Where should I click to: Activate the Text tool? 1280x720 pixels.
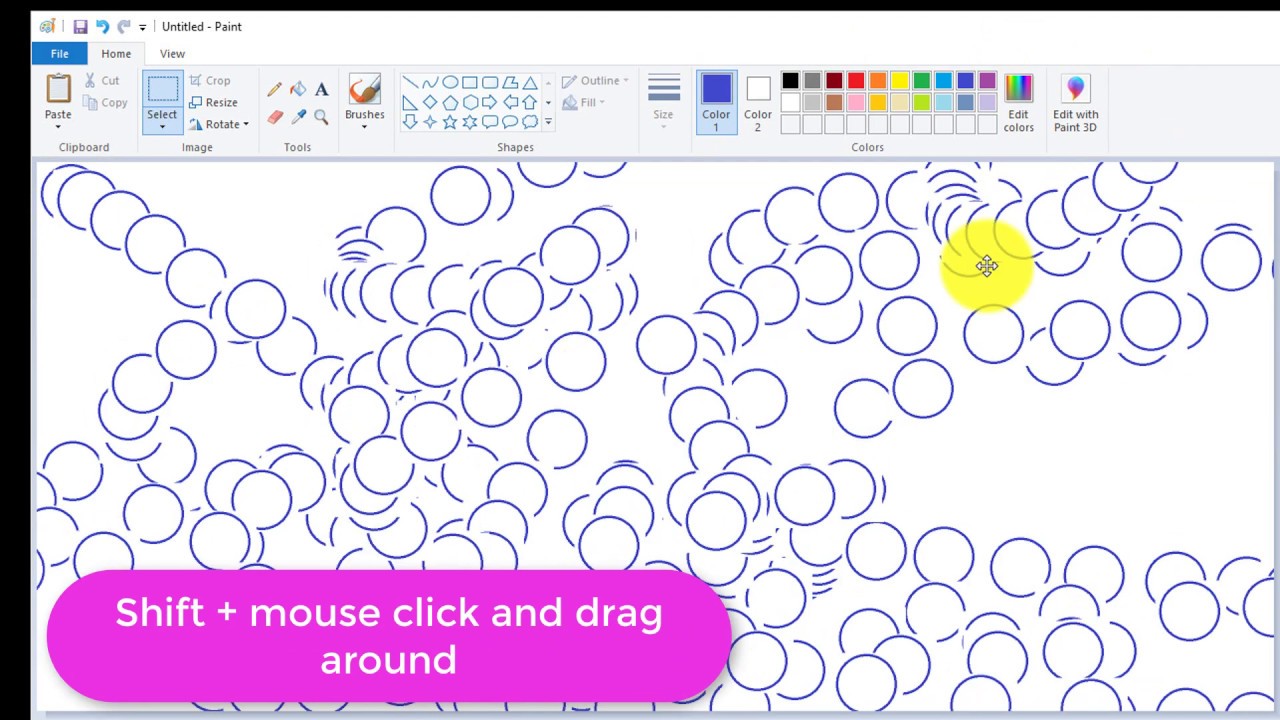click(321, 89)
